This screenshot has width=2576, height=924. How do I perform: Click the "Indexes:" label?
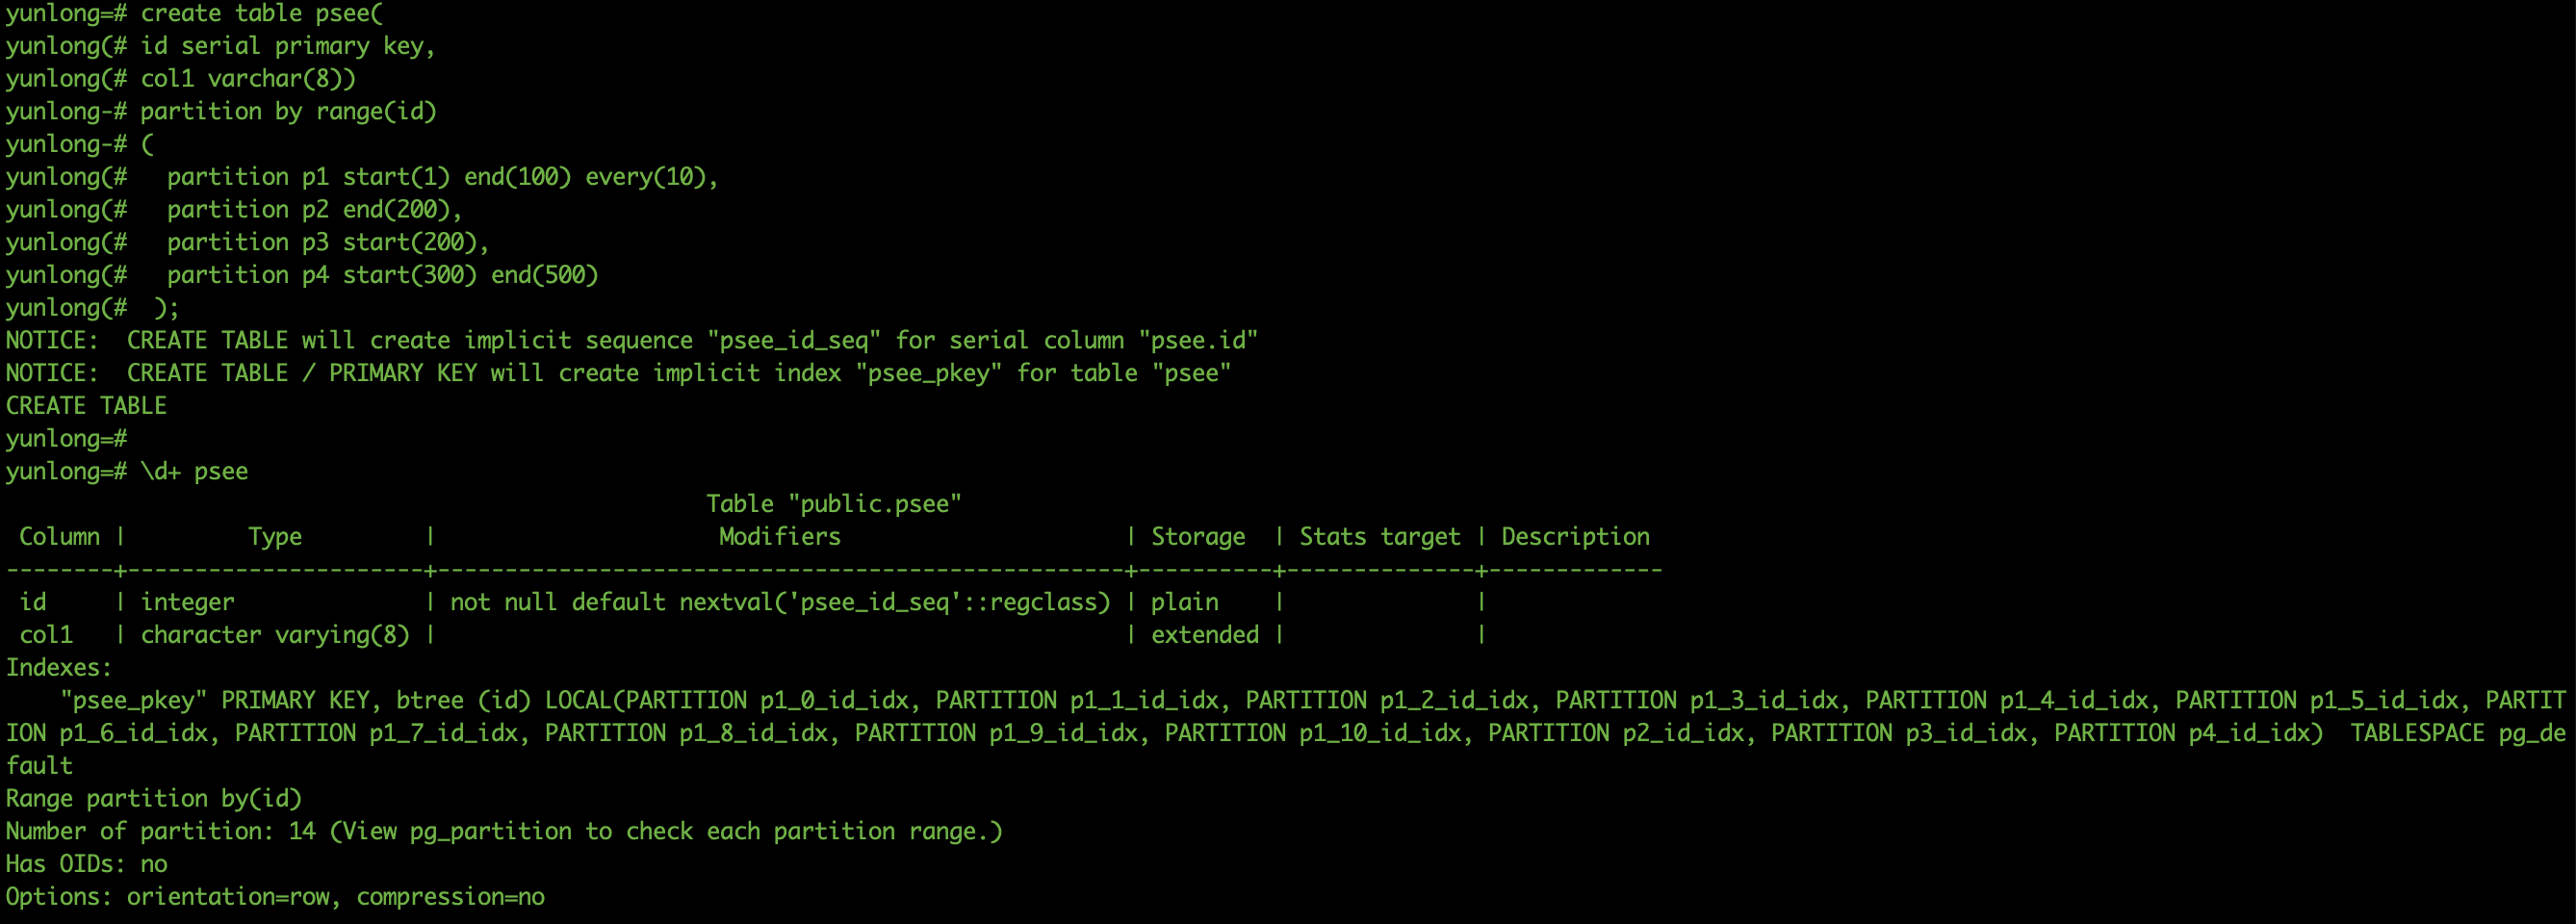59,668
